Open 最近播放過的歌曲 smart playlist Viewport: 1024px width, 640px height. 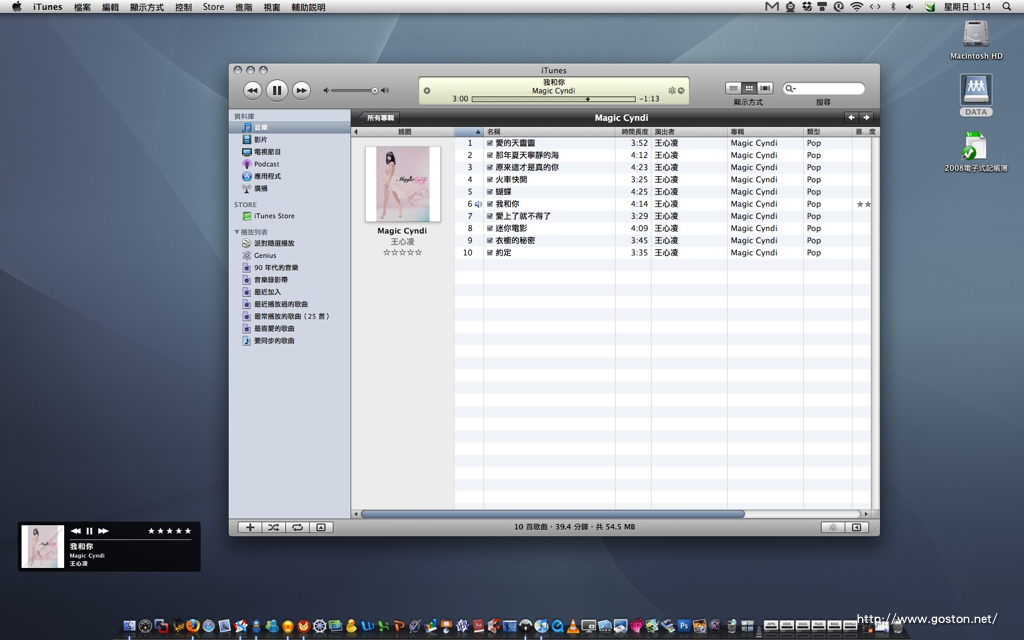coord(289,304)
